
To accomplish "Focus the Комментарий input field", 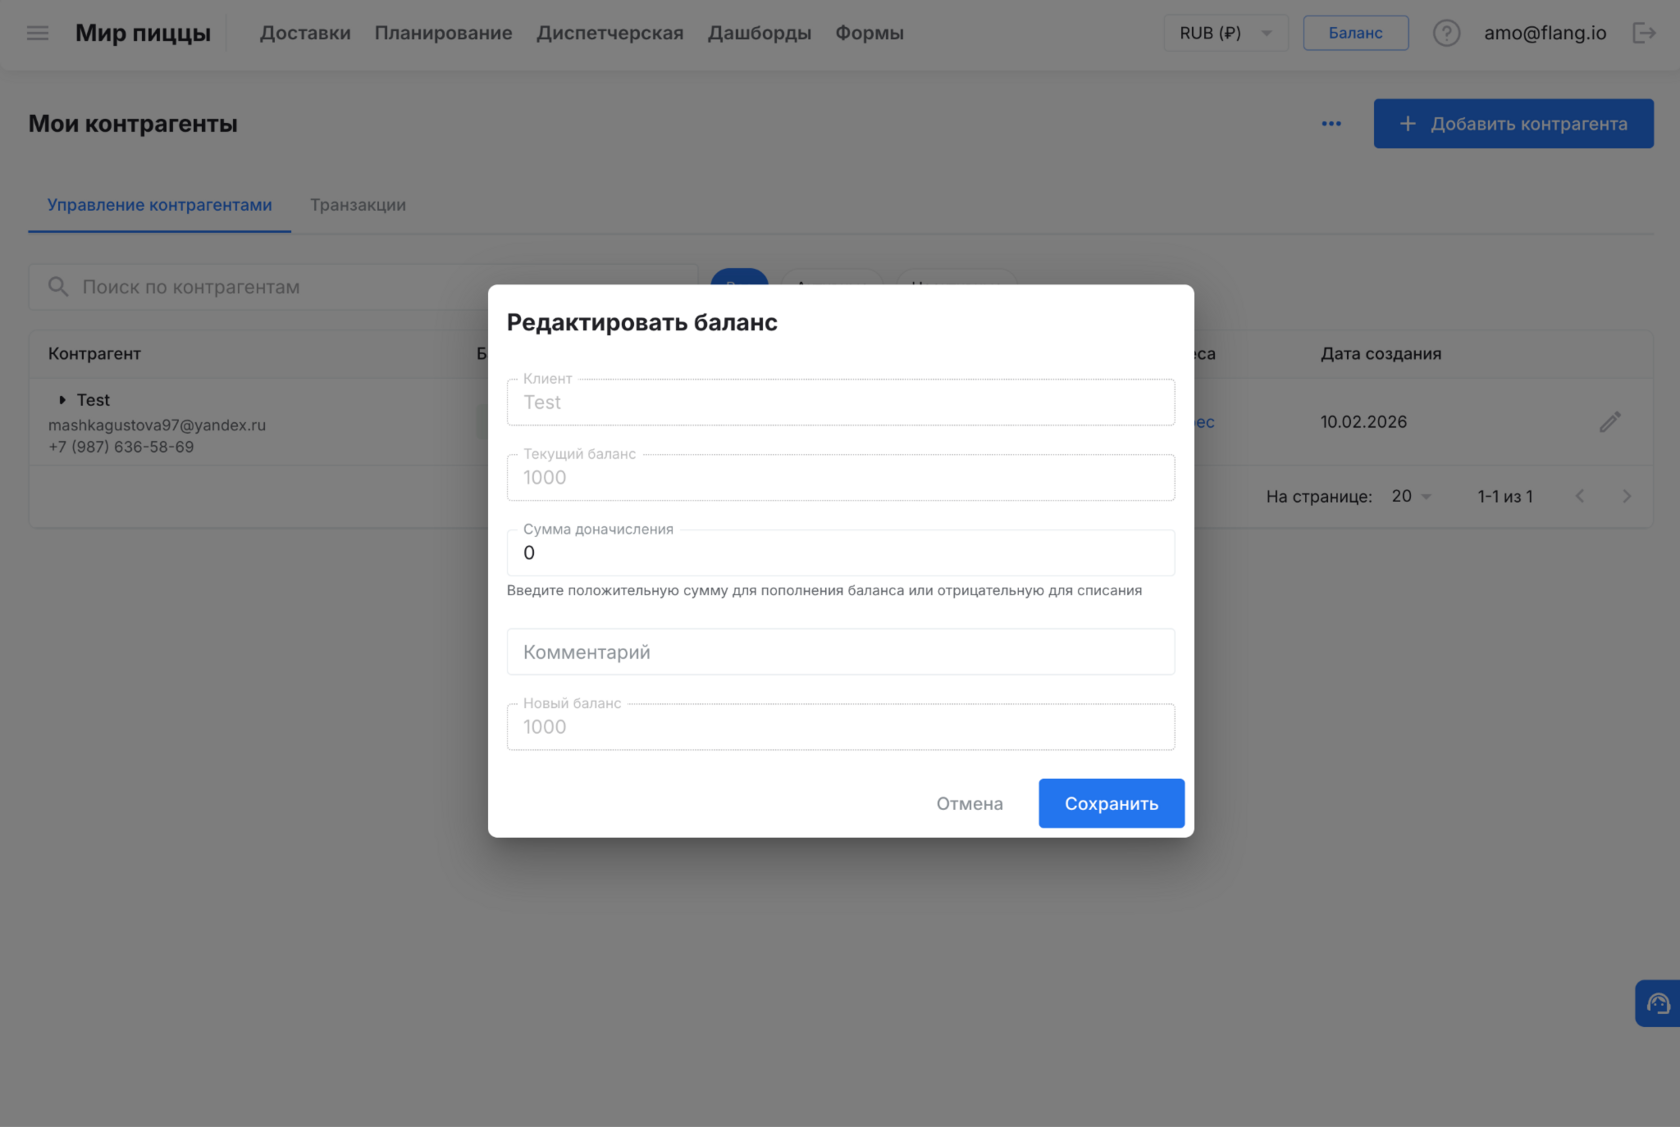I will 840,652.
